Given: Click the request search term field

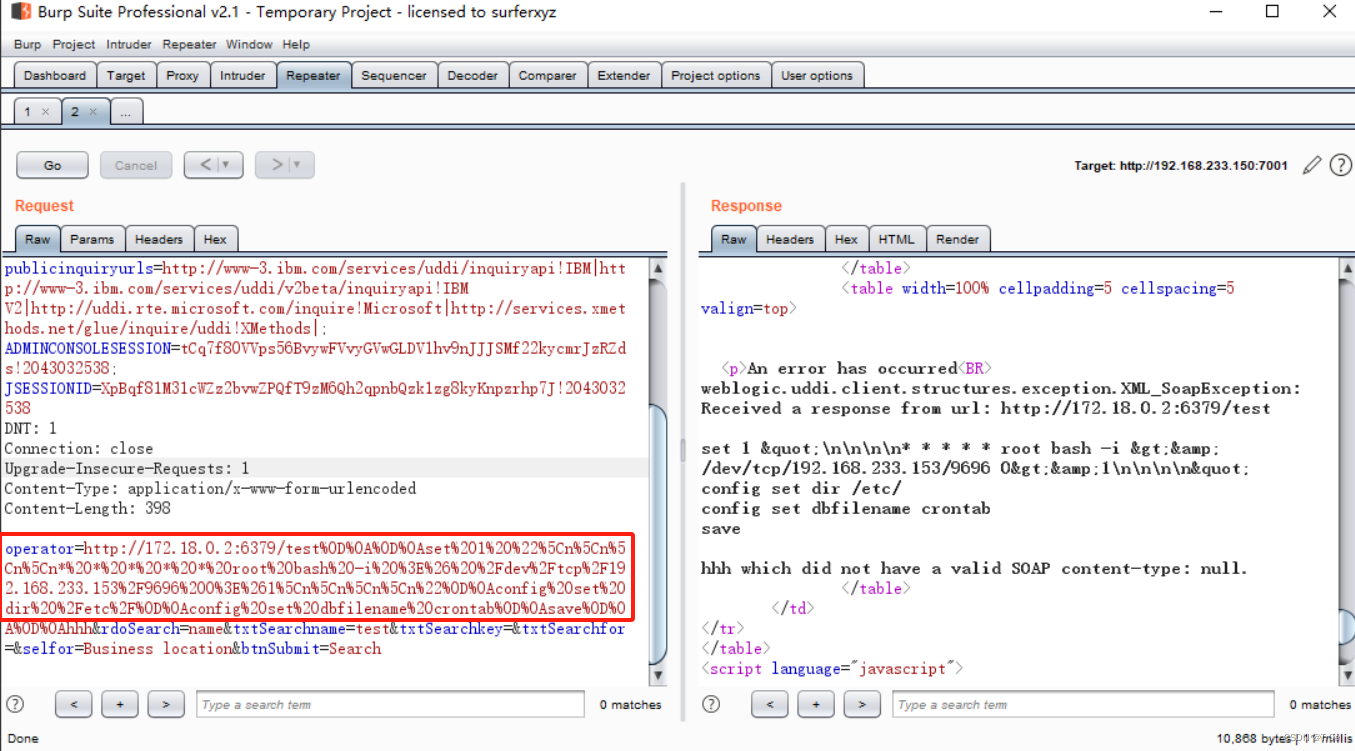Looking at the screenshot, I should click(x=390, y=704).
